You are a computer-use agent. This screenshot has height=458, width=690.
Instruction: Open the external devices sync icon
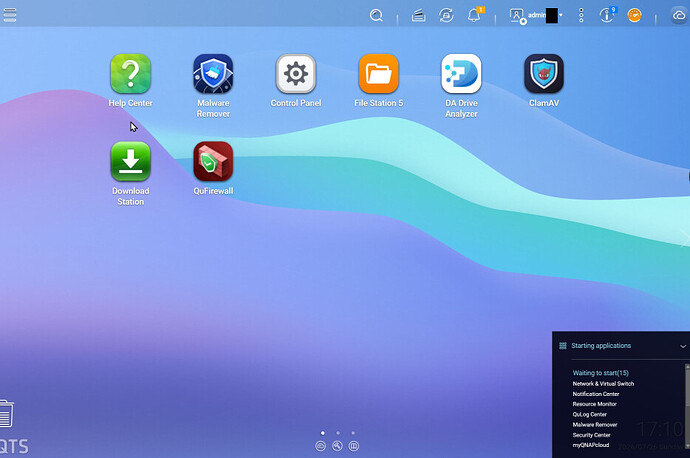click(446, 15)
